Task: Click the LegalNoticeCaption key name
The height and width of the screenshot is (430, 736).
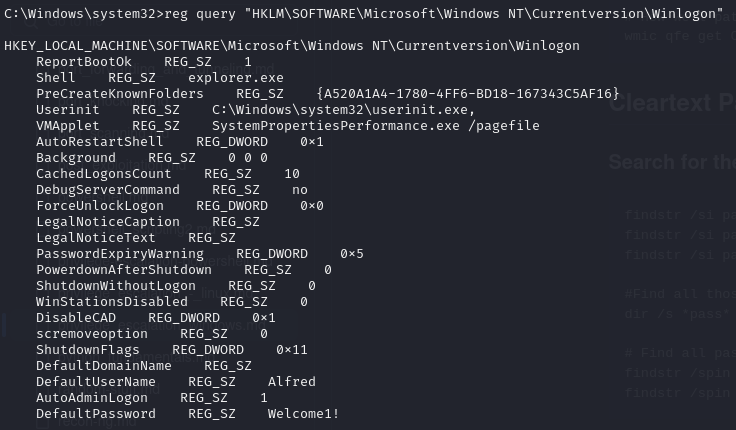Action: [x=108, y=222]
